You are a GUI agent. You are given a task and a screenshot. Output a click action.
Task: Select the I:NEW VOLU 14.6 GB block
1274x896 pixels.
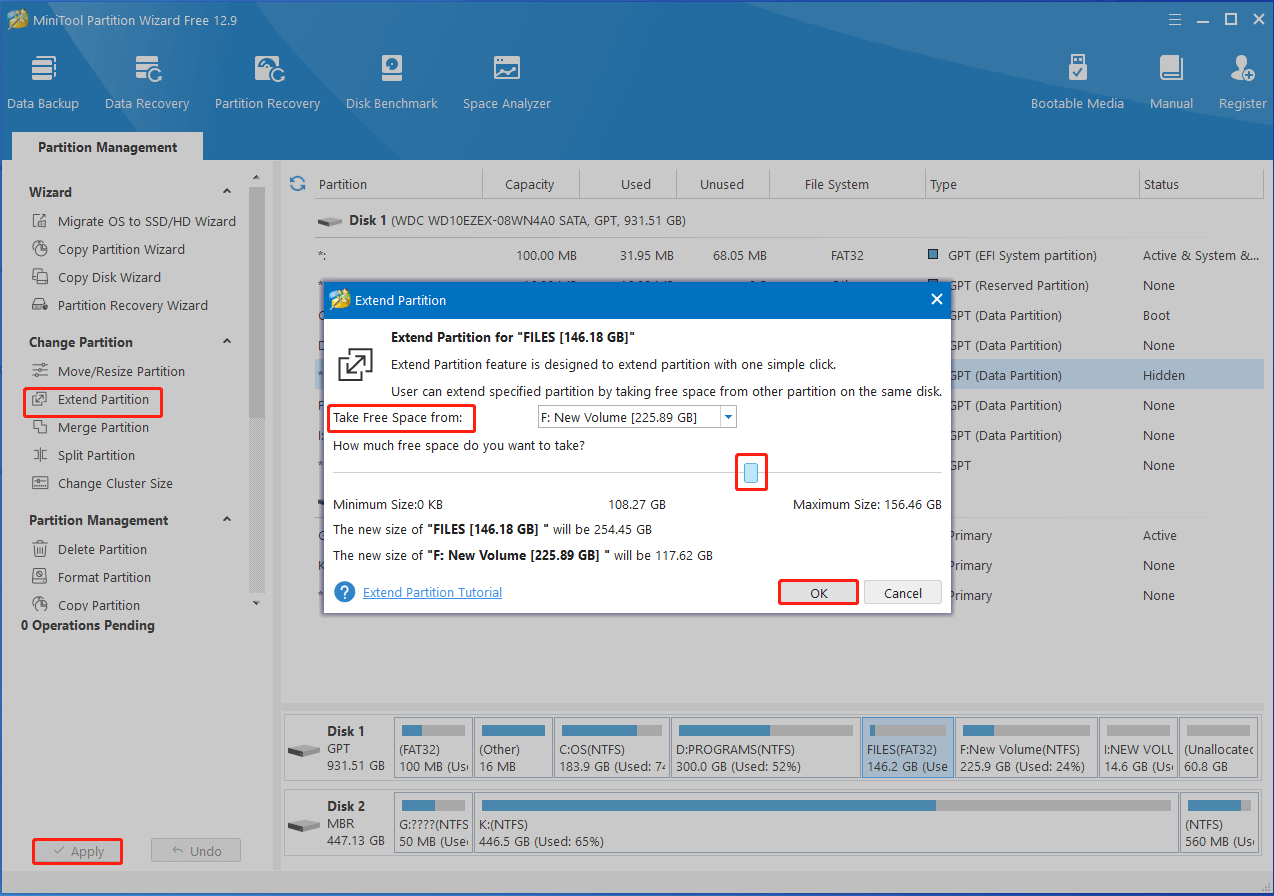point(1138,747)
